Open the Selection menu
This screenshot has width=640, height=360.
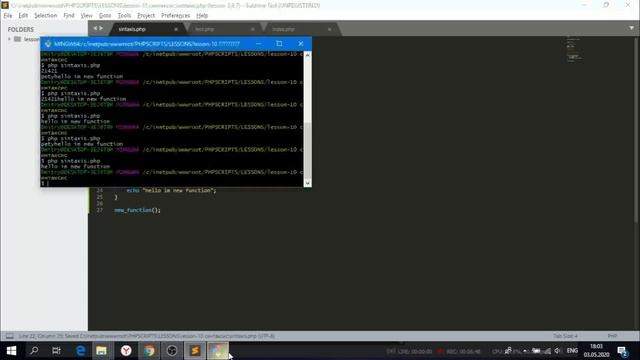(x=45, y=16)
